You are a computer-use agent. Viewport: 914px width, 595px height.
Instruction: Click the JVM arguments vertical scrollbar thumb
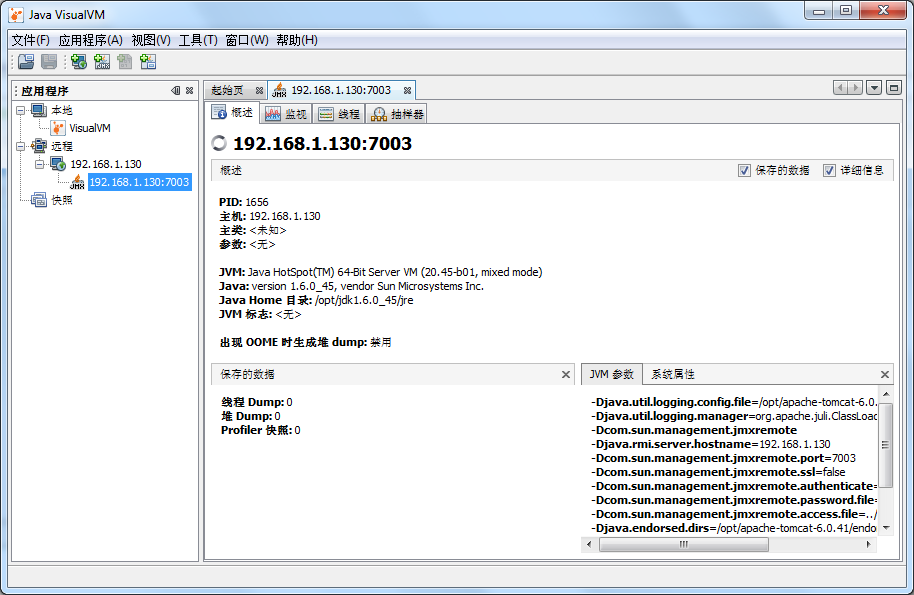point(885,445)
